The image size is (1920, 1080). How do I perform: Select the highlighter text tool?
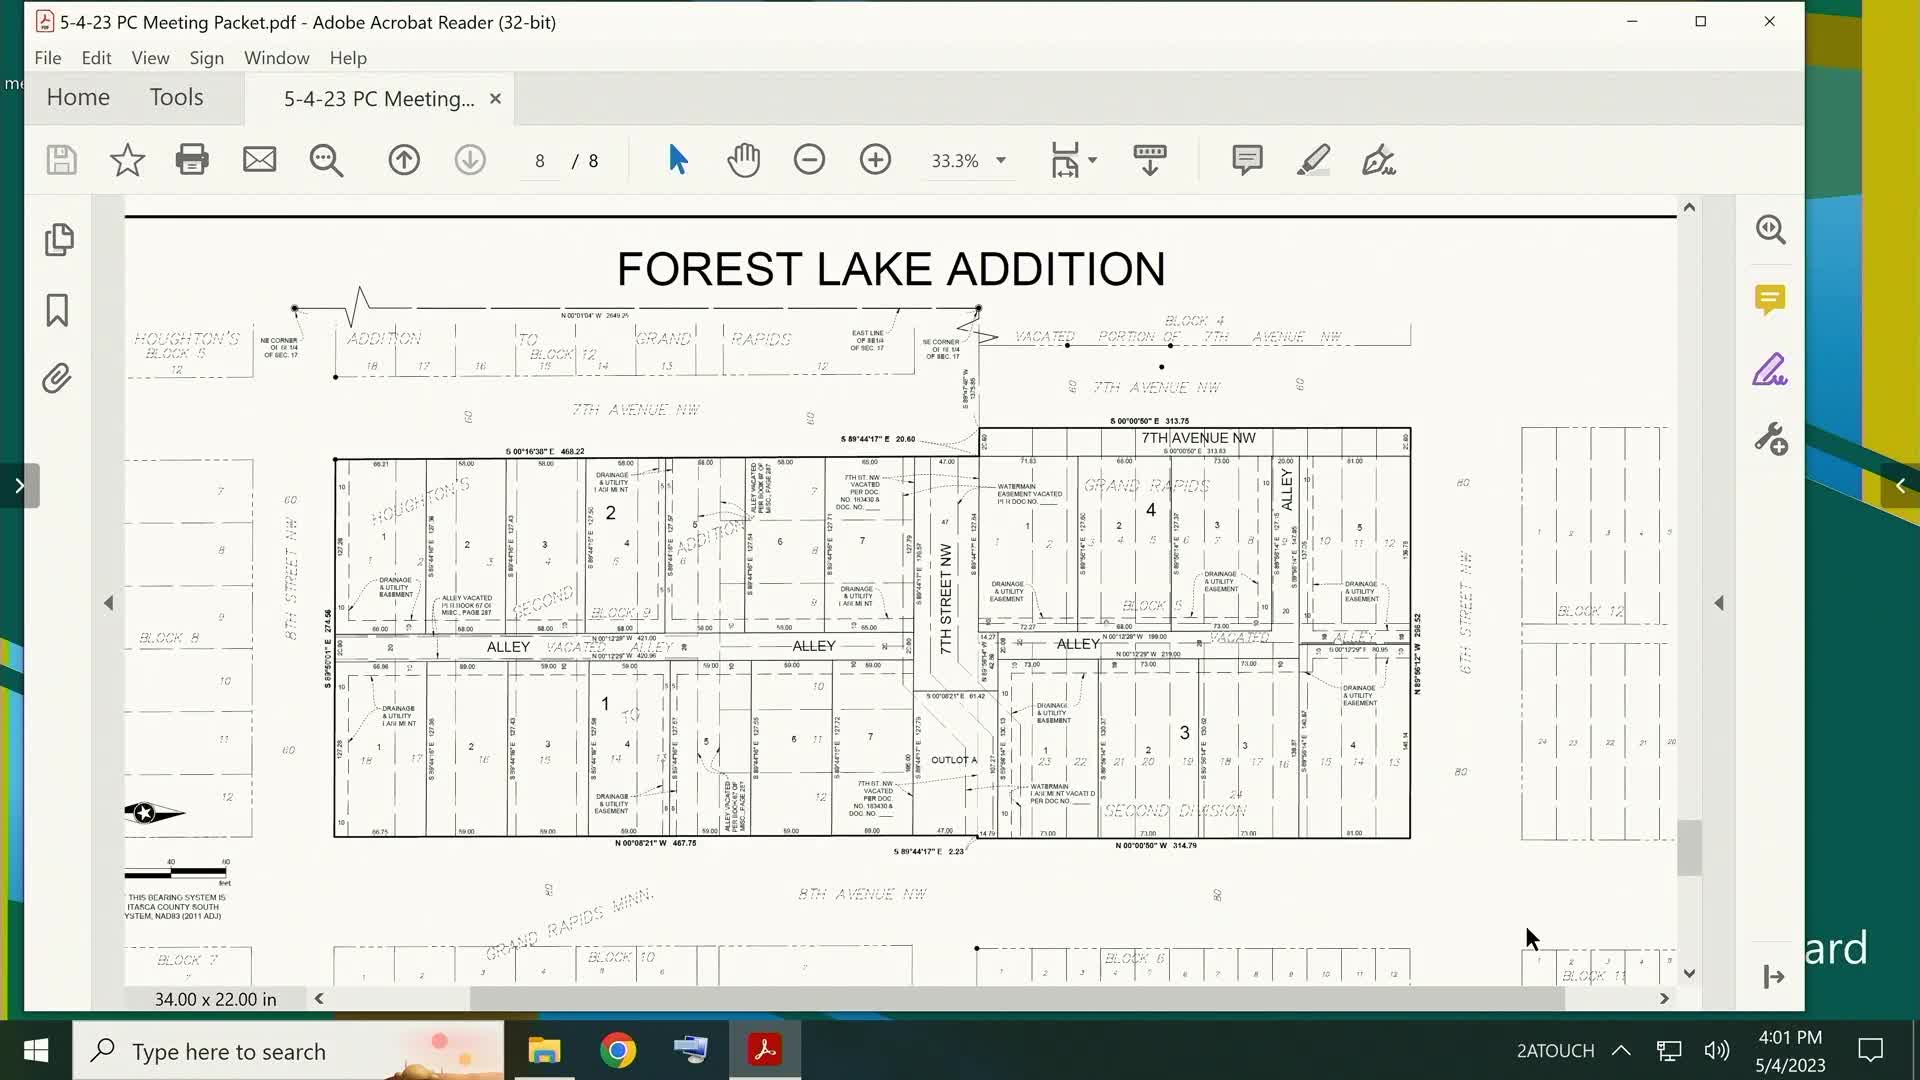(x=1313, y=160)
